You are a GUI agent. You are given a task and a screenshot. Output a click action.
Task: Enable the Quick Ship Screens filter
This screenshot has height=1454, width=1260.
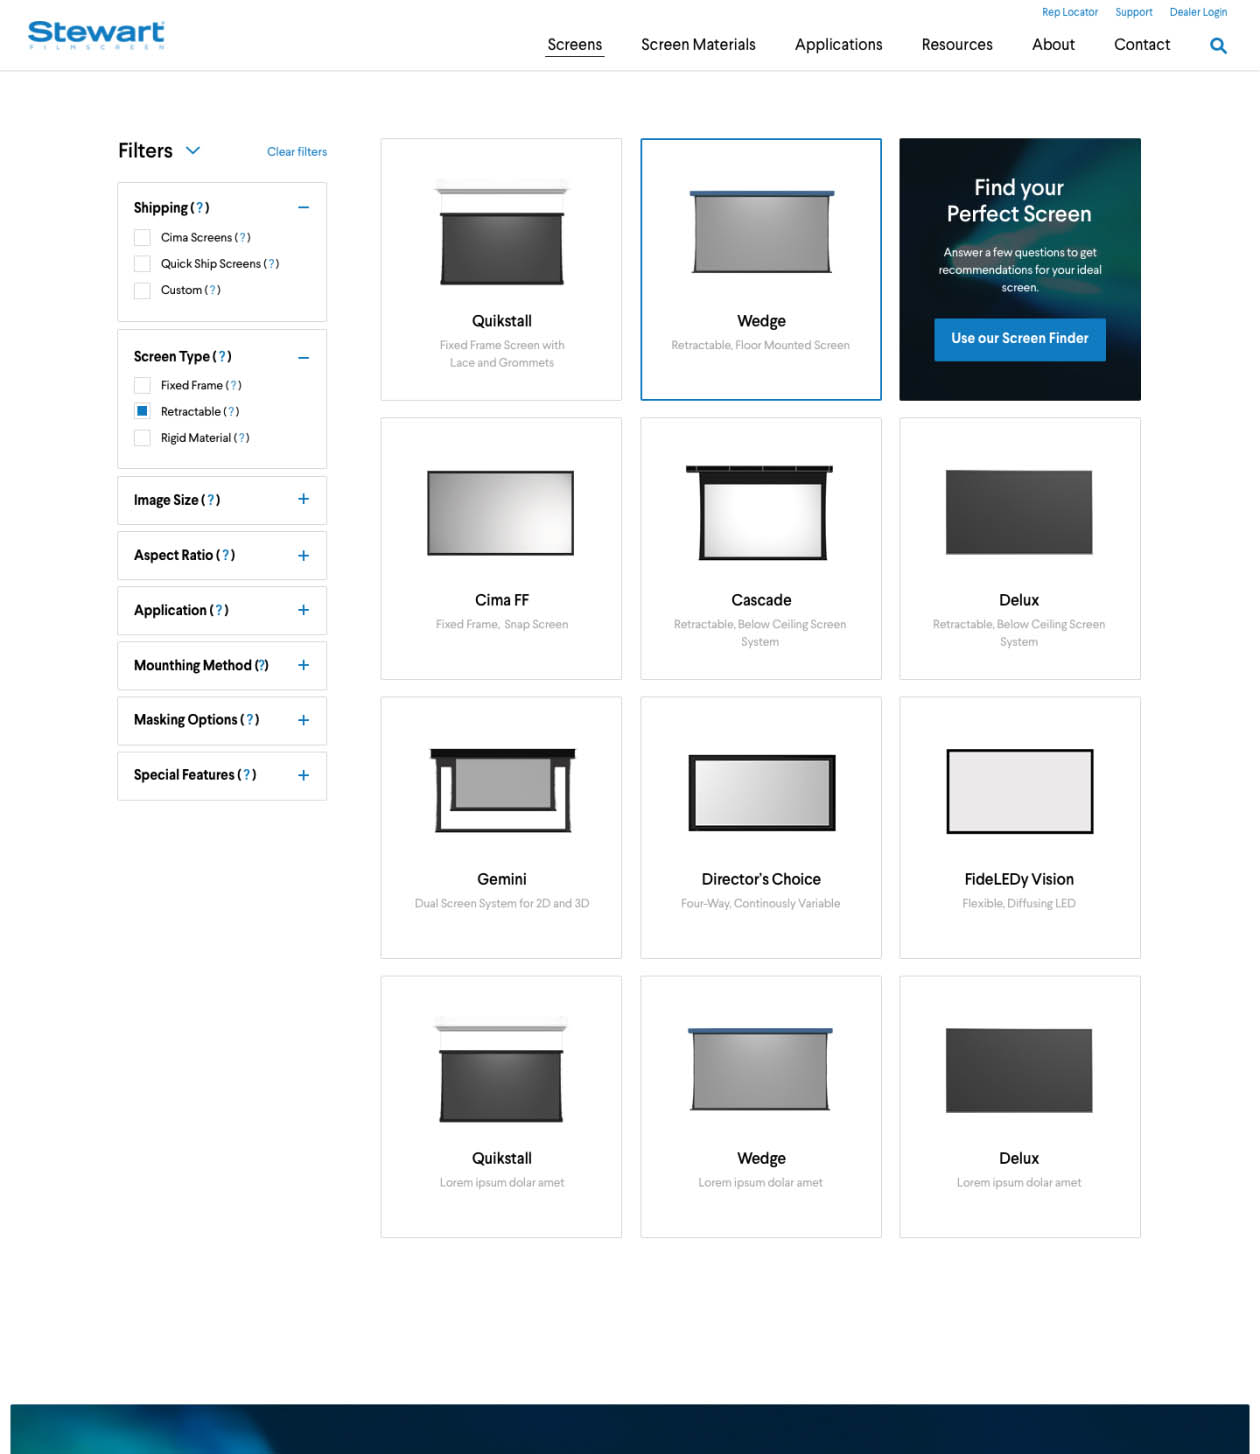pyautogui.click(x=142, y=263)
